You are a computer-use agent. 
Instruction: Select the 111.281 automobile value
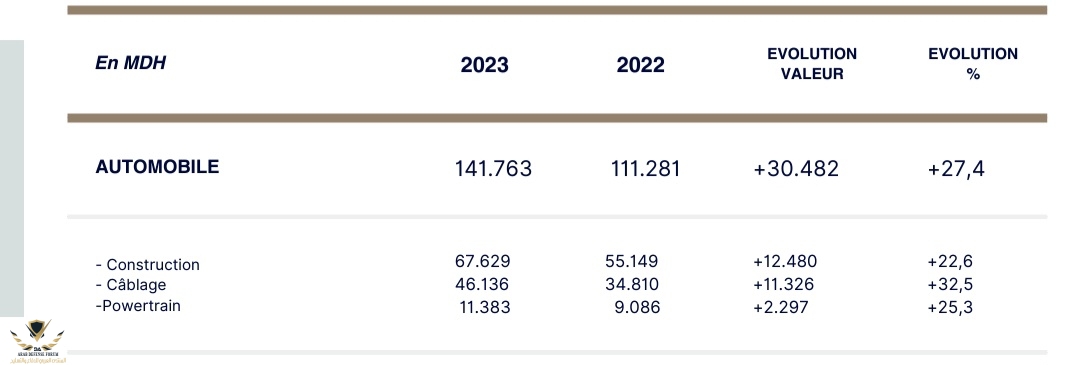point(645,169)
